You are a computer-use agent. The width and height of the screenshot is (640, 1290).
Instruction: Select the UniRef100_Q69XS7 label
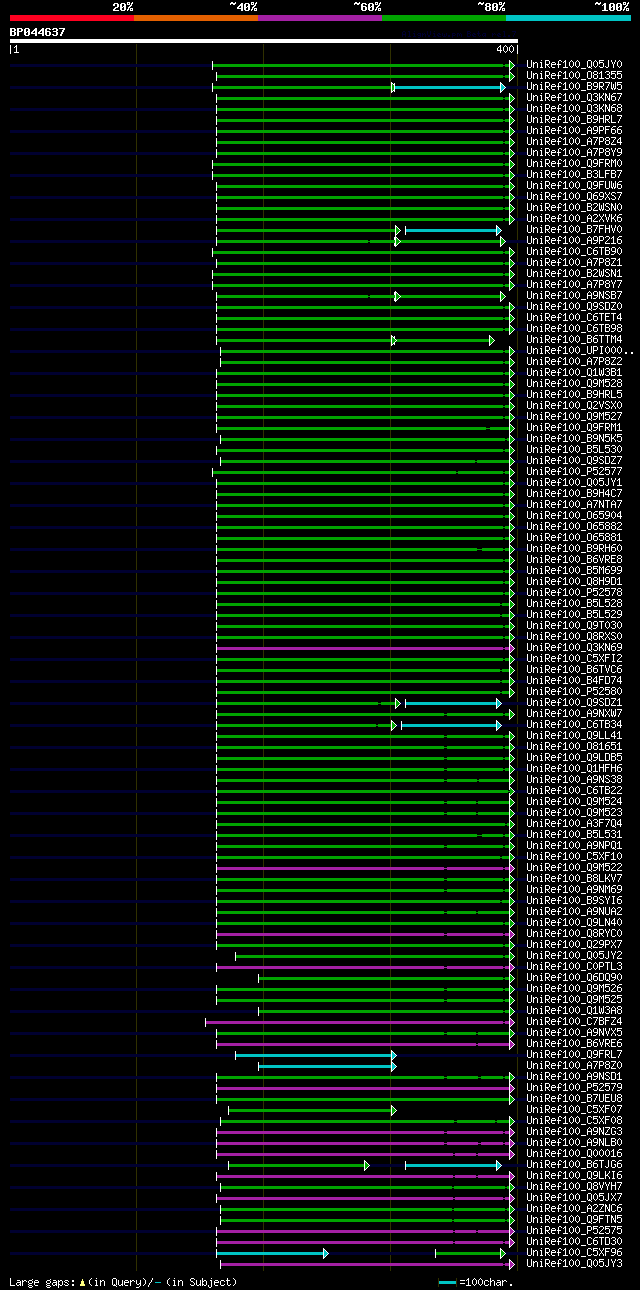[x=574, y=196]
